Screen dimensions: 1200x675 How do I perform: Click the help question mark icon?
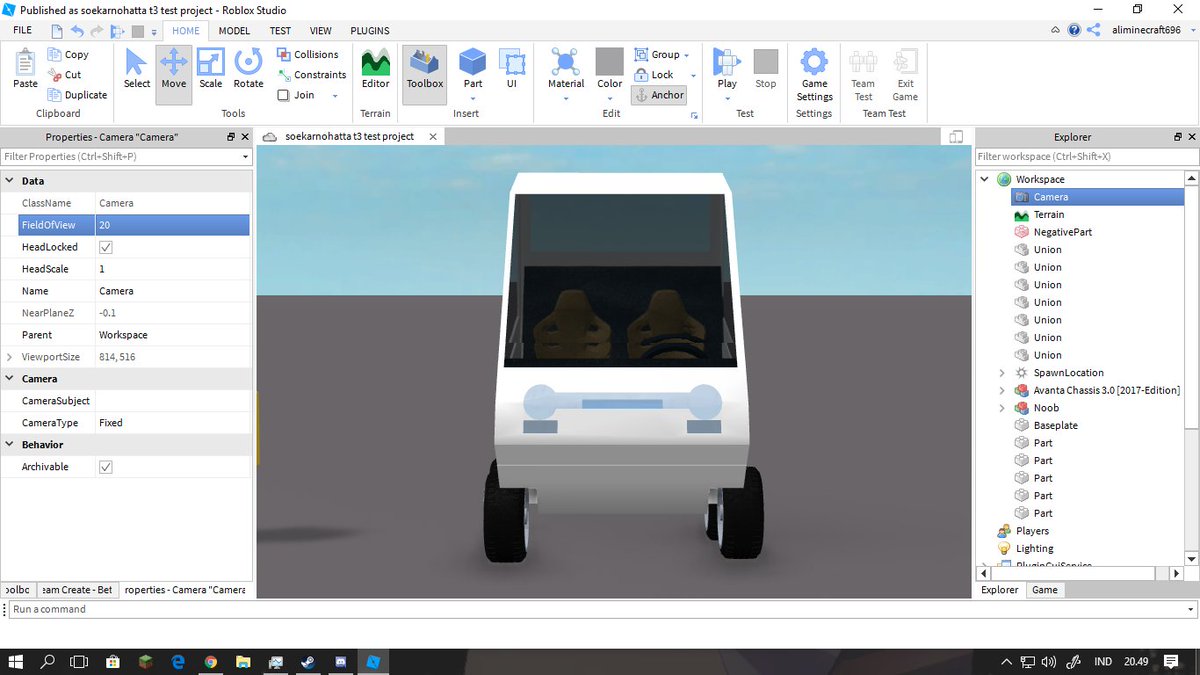(x=1075, y=30)
